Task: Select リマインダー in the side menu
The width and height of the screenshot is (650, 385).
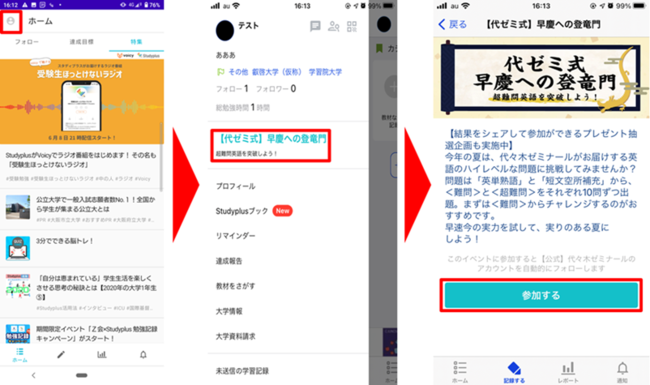Action: 235,236
